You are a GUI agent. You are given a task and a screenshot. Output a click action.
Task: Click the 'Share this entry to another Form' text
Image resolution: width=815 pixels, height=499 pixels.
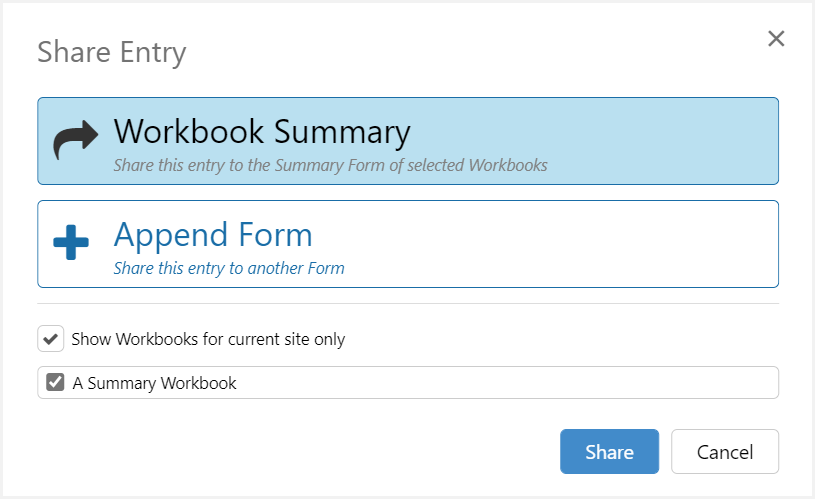click(229, 268)
